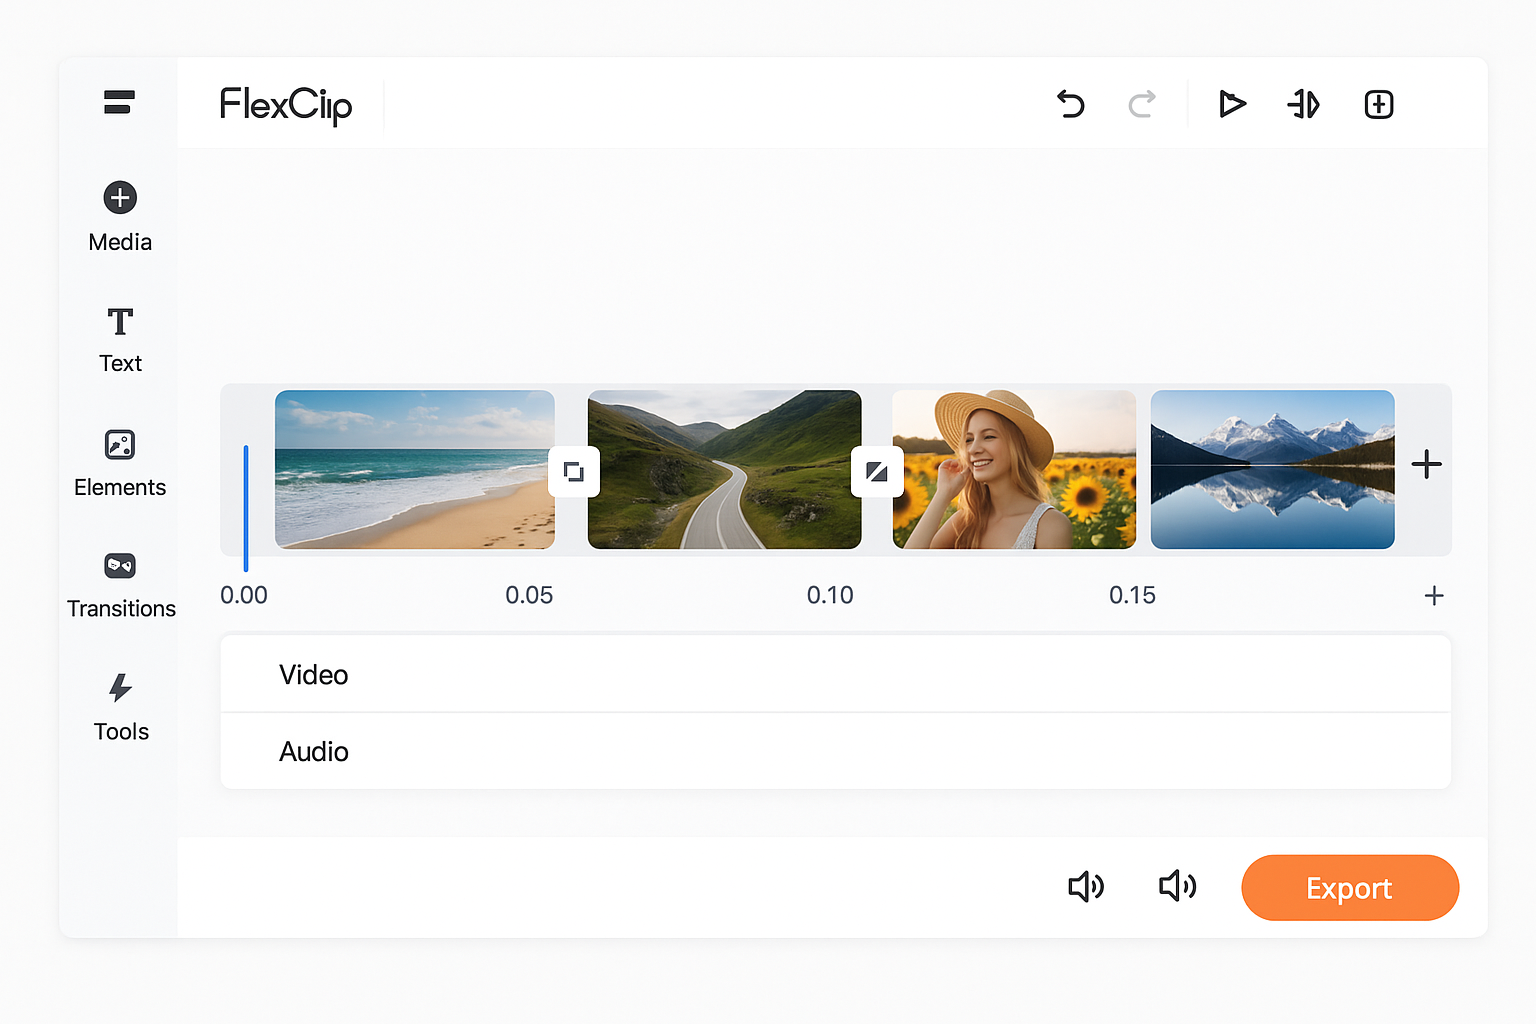This screenshot has width=1536, height=1024.
Task: Click the FlexClip logo
Action: point(286,106)
